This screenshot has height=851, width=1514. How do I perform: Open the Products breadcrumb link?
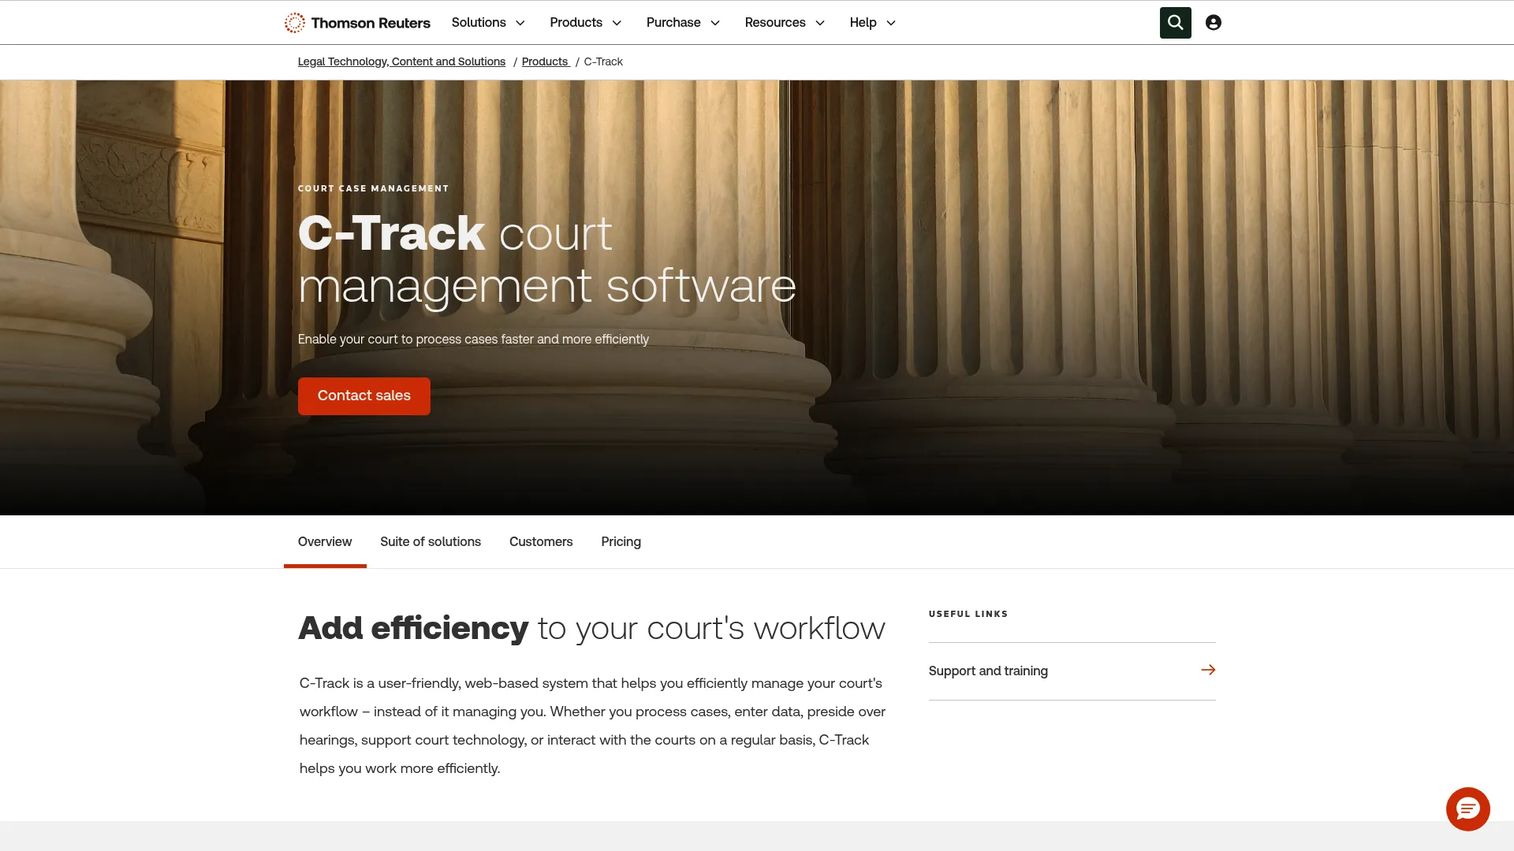545,62
